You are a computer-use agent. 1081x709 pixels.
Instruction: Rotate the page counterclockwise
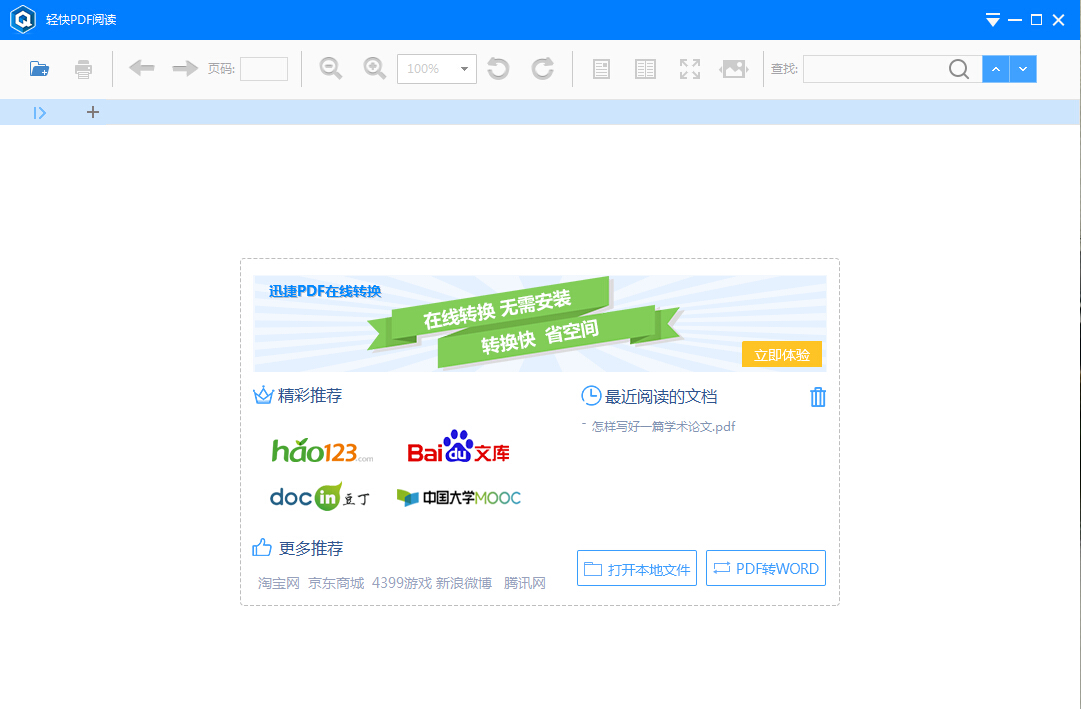pos(498,68)
